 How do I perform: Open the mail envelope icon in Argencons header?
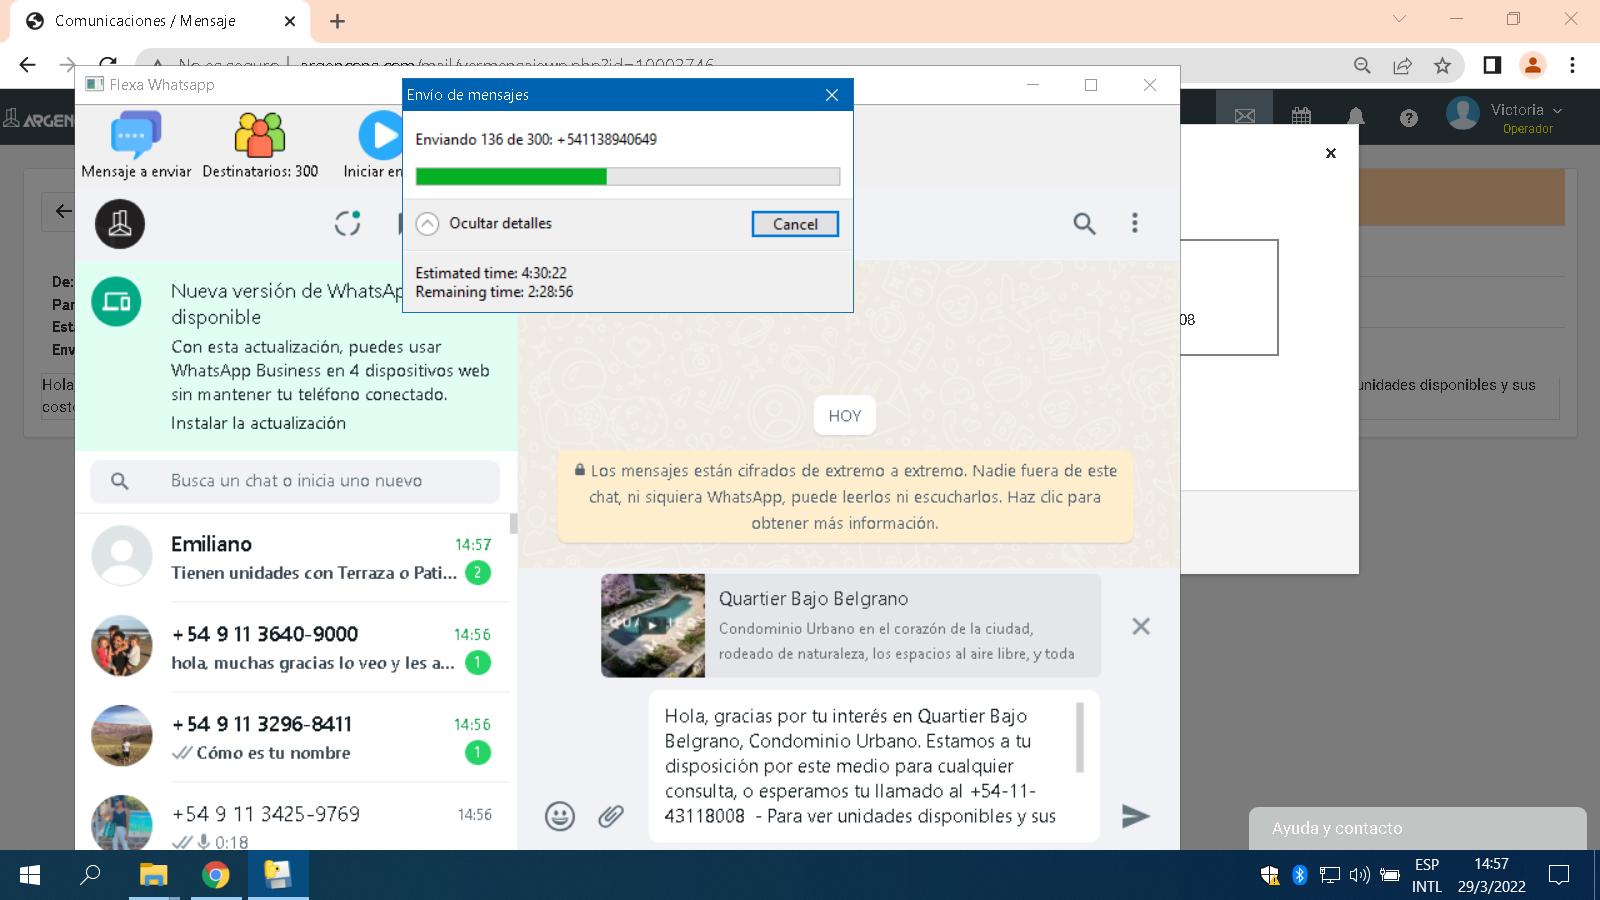pos(1244,117)
